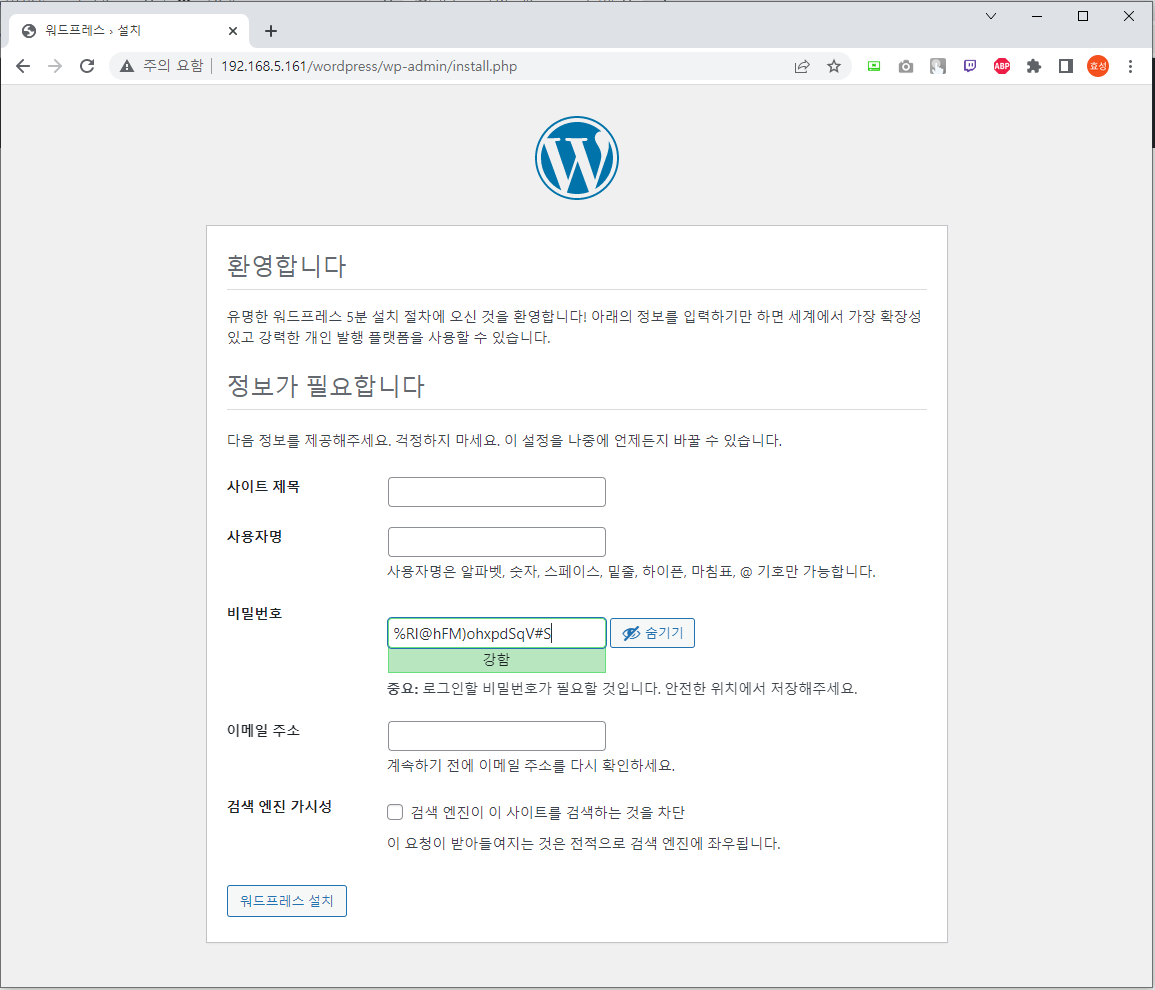Open the camera screenshot extension
The width and height of the screenshot is (1155, 990).
click(906, 66)
